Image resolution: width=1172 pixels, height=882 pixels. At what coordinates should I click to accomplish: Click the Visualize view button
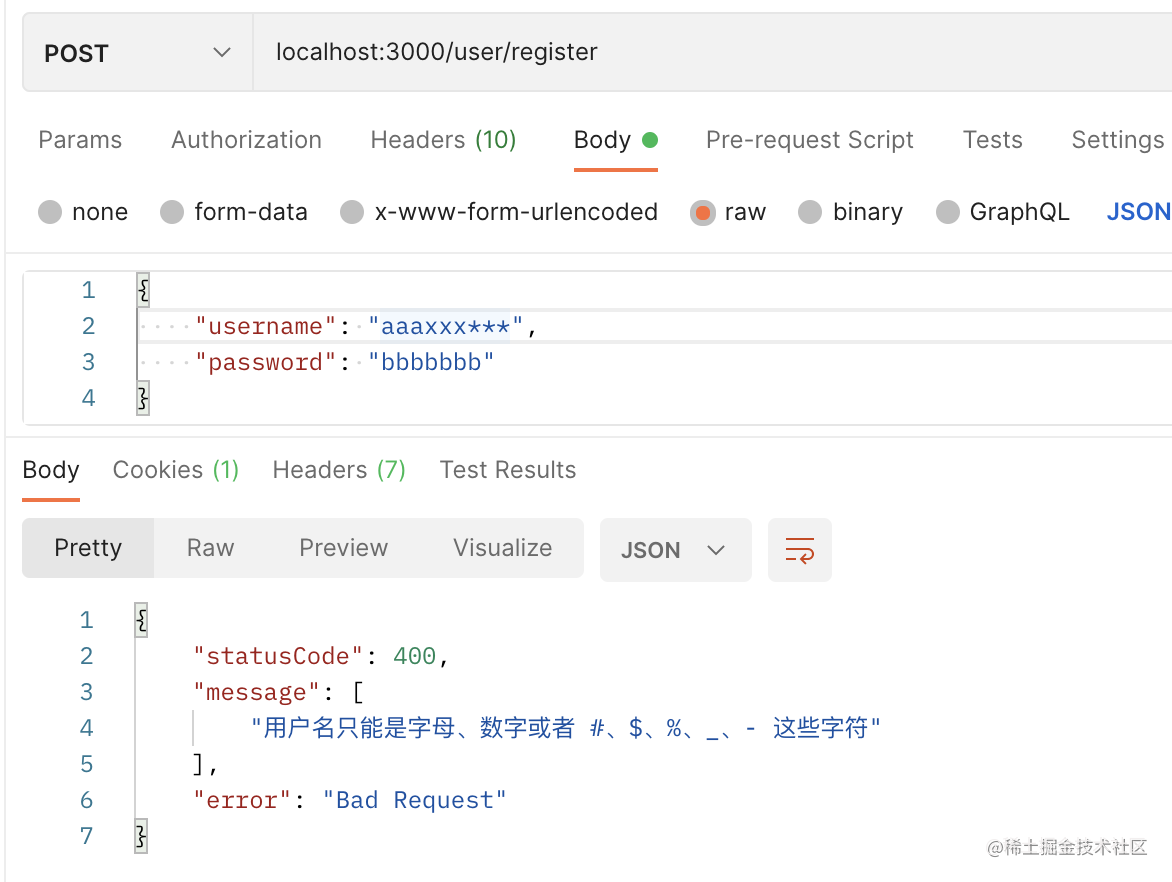[x=502, y=548]
